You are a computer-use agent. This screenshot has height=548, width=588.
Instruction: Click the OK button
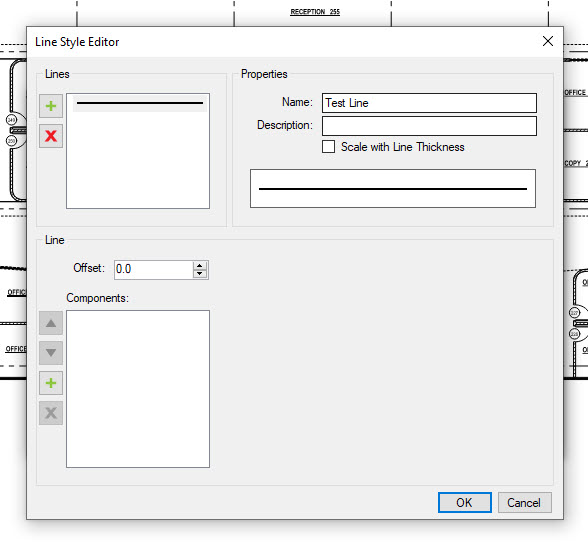pyautogui.click(x=465, y=502)
